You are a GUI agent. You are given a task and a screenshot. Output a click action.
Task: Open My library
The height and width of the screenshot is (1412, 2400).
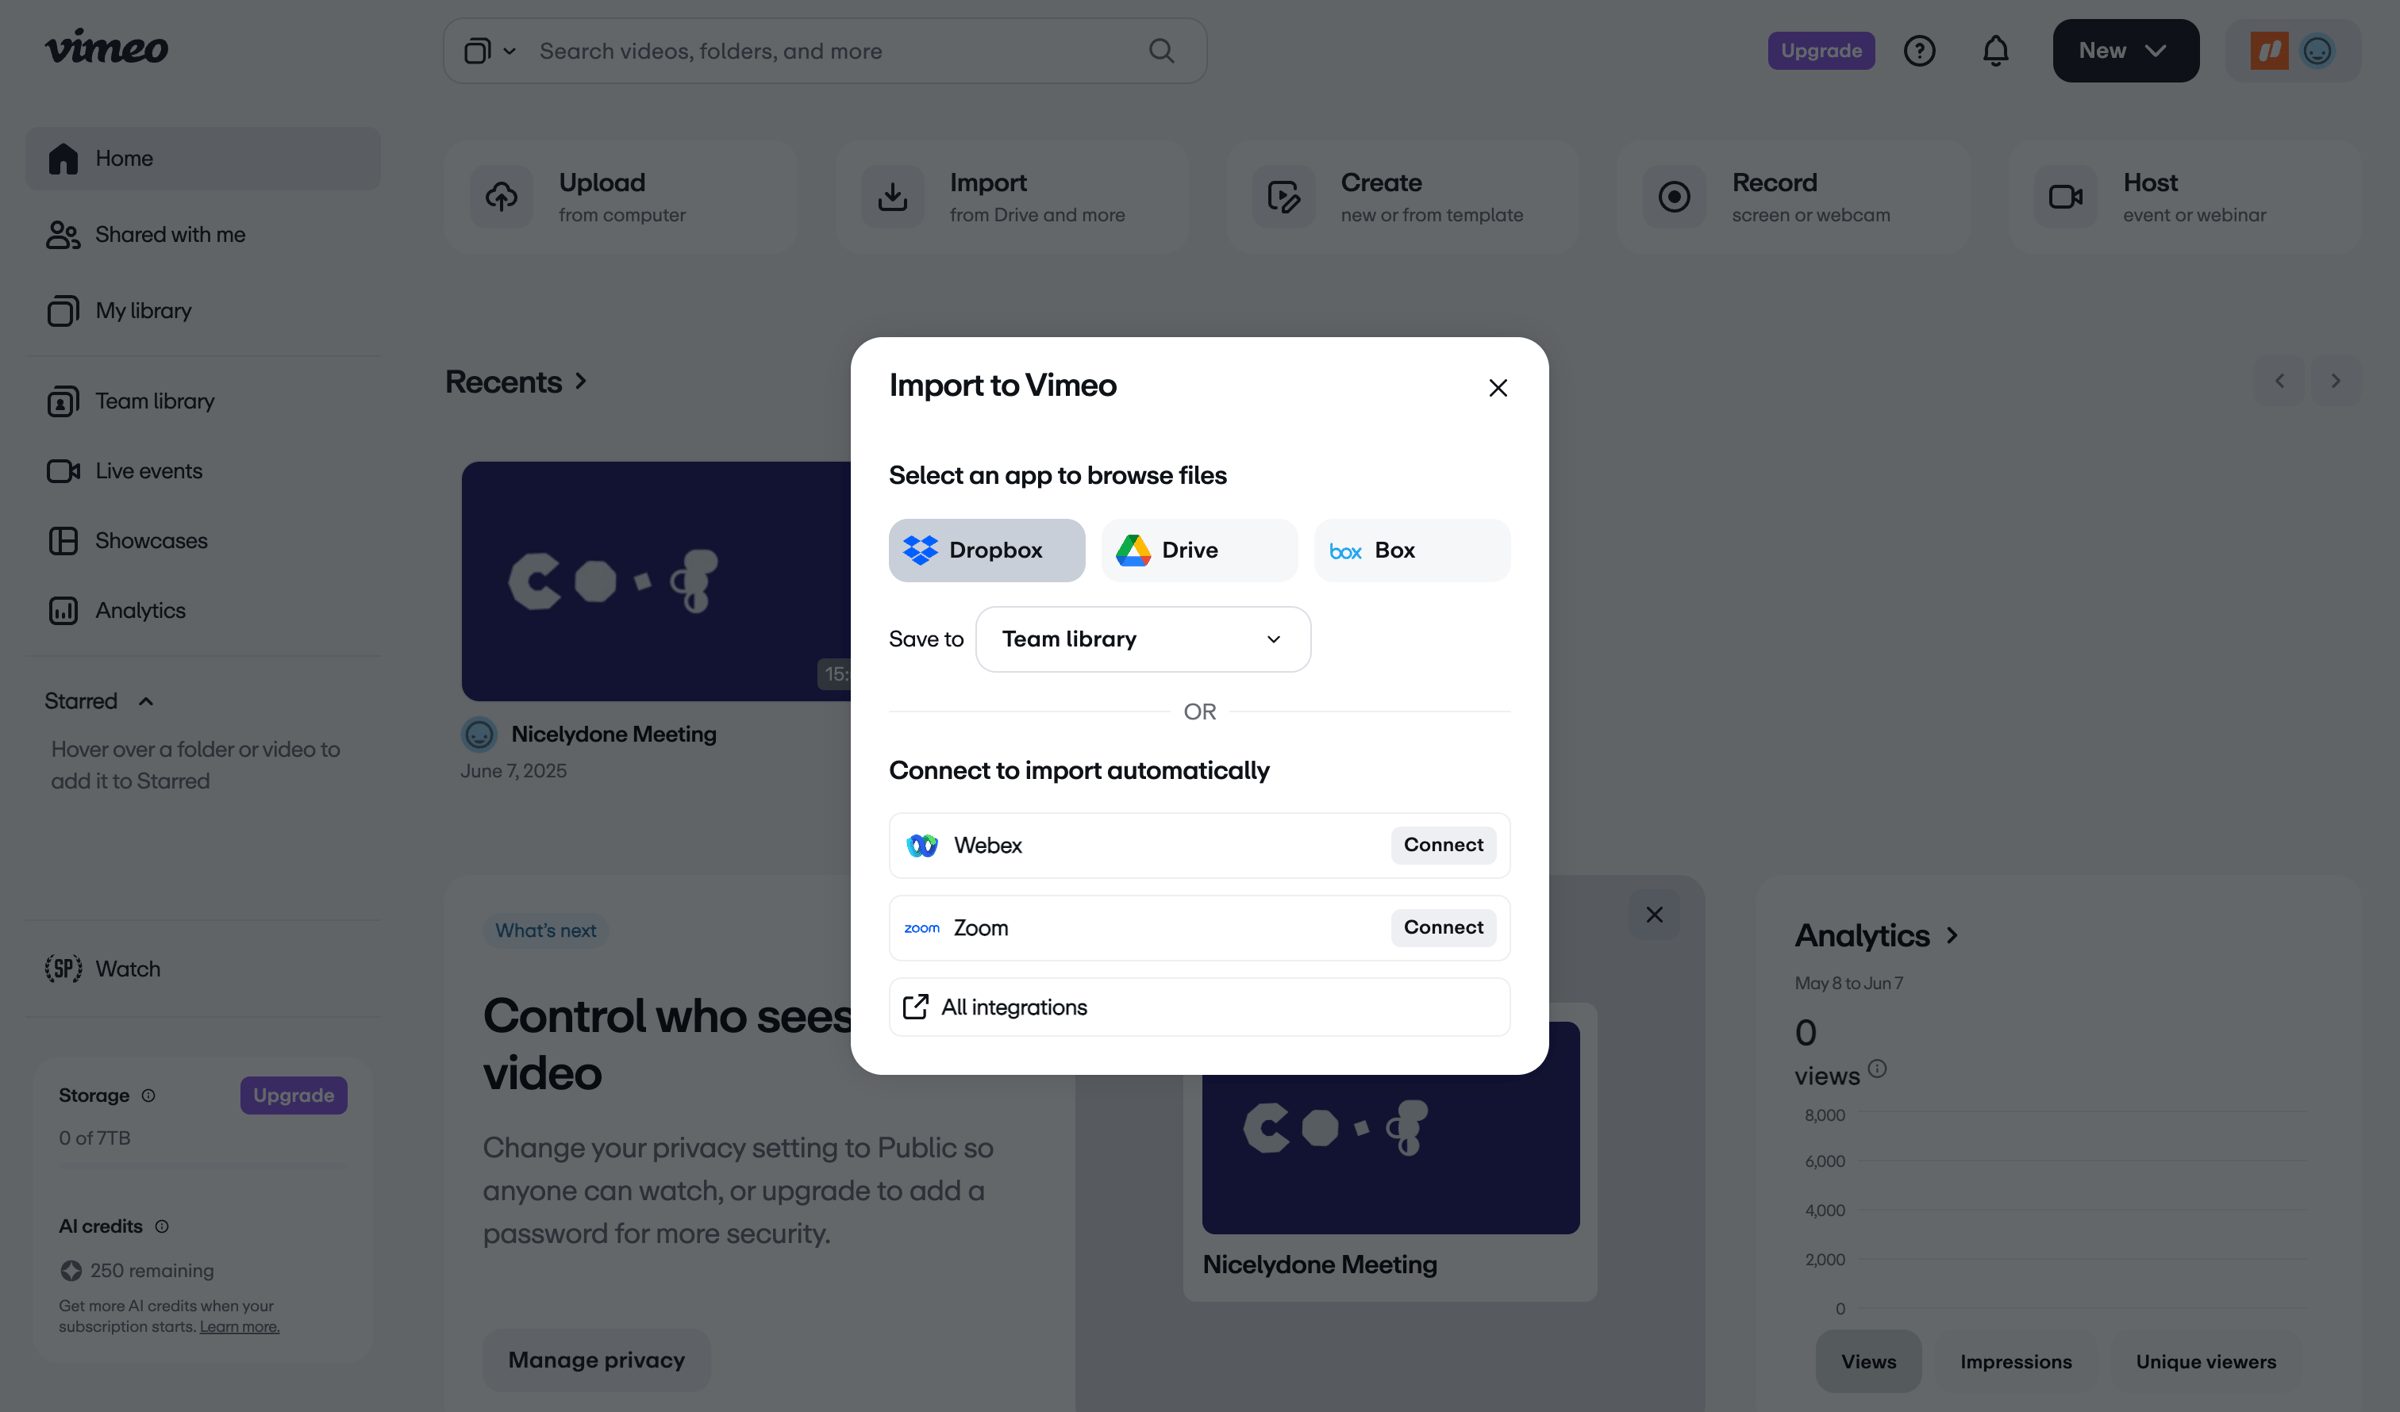(203, 310)
